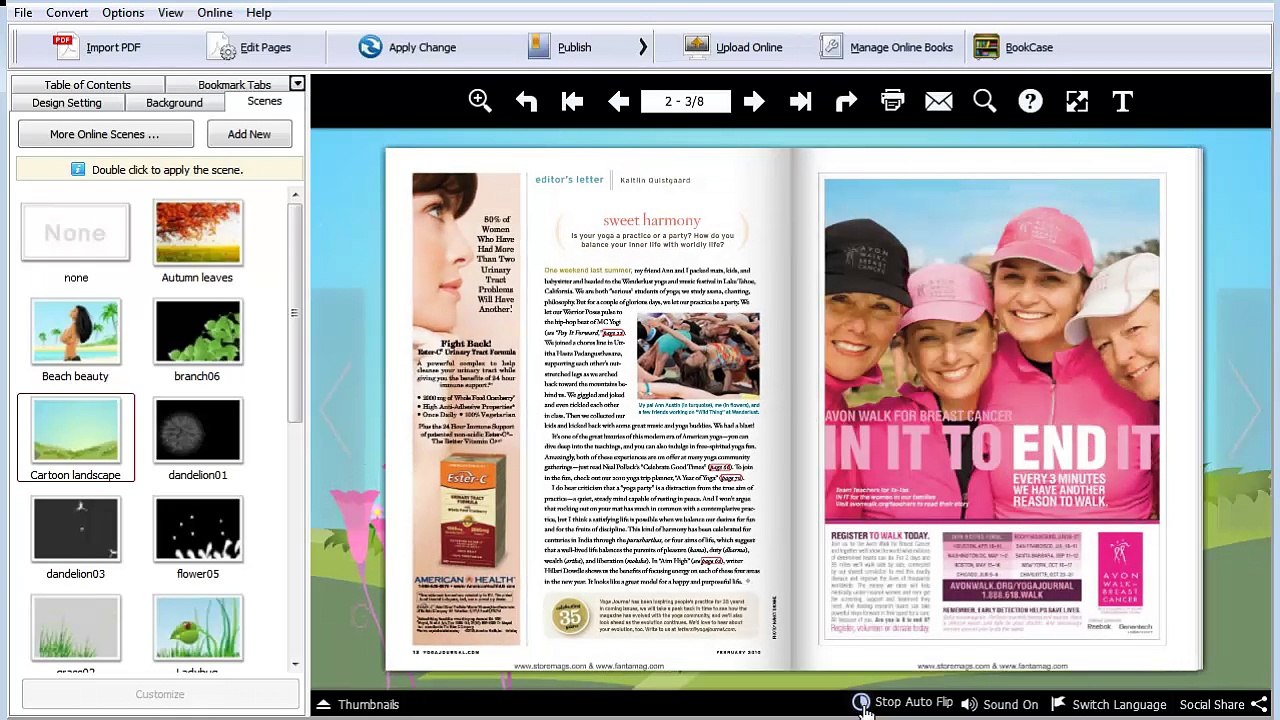Enter fullscreen mode
1280x720 pixels.
click(1076, 101)
